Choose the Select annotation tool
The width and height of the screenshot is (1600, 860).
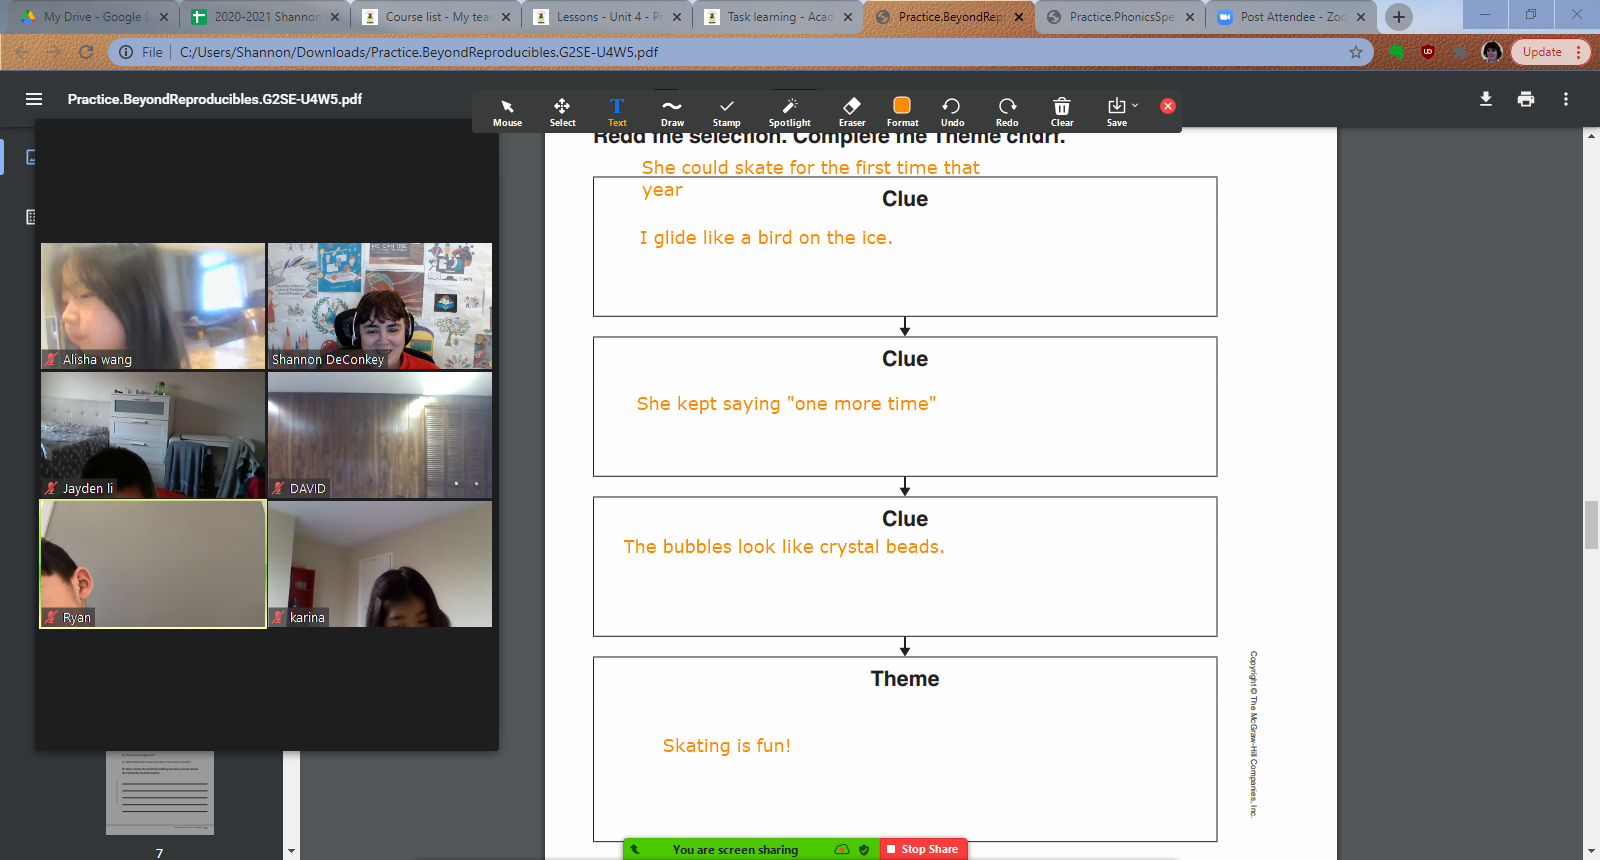562,112
